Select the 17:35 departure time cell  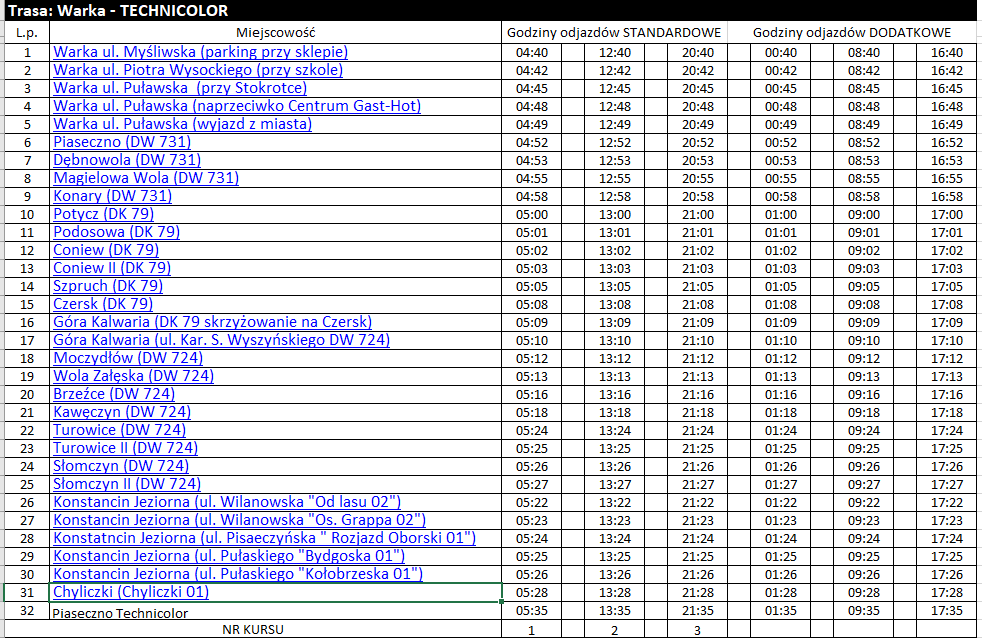pos(945,611)
